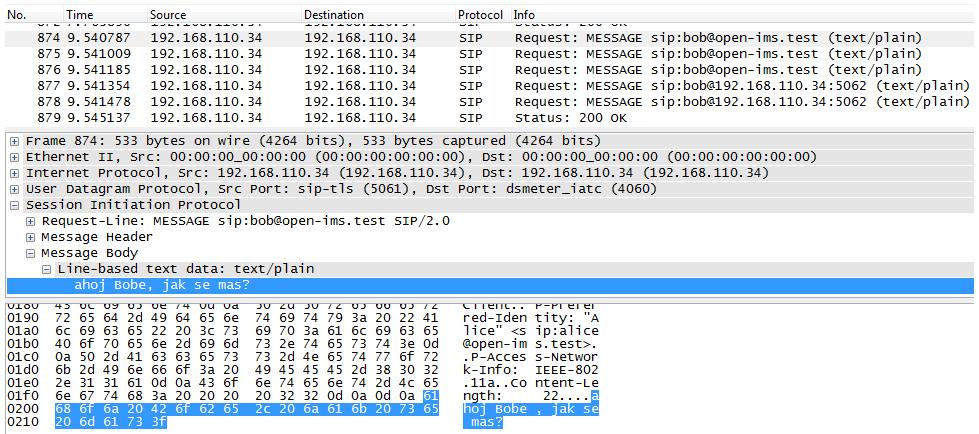This screenshot has width=979, height=434.
Task: Click hex bytes row at offset 01f0
Action: tap(247, 396)
